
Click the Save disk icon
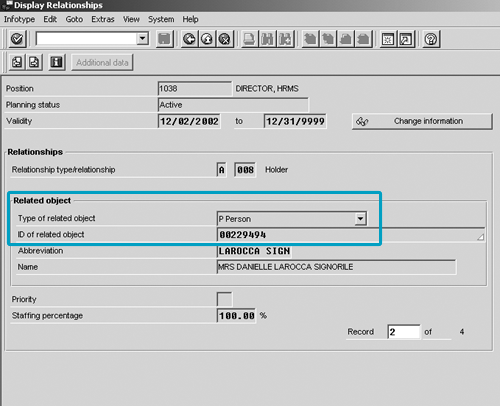click(x=165, y=39)
